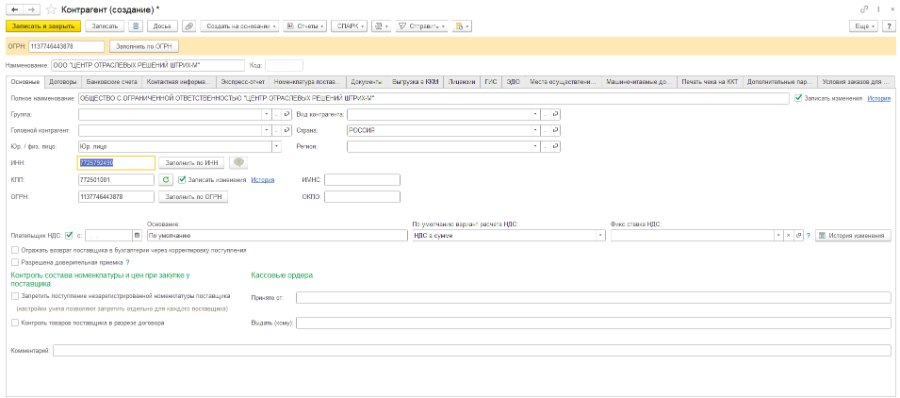Open the print icon dropdown in toolbar
This screenshot has height=398, width=900.
click(x=381, y=26)
